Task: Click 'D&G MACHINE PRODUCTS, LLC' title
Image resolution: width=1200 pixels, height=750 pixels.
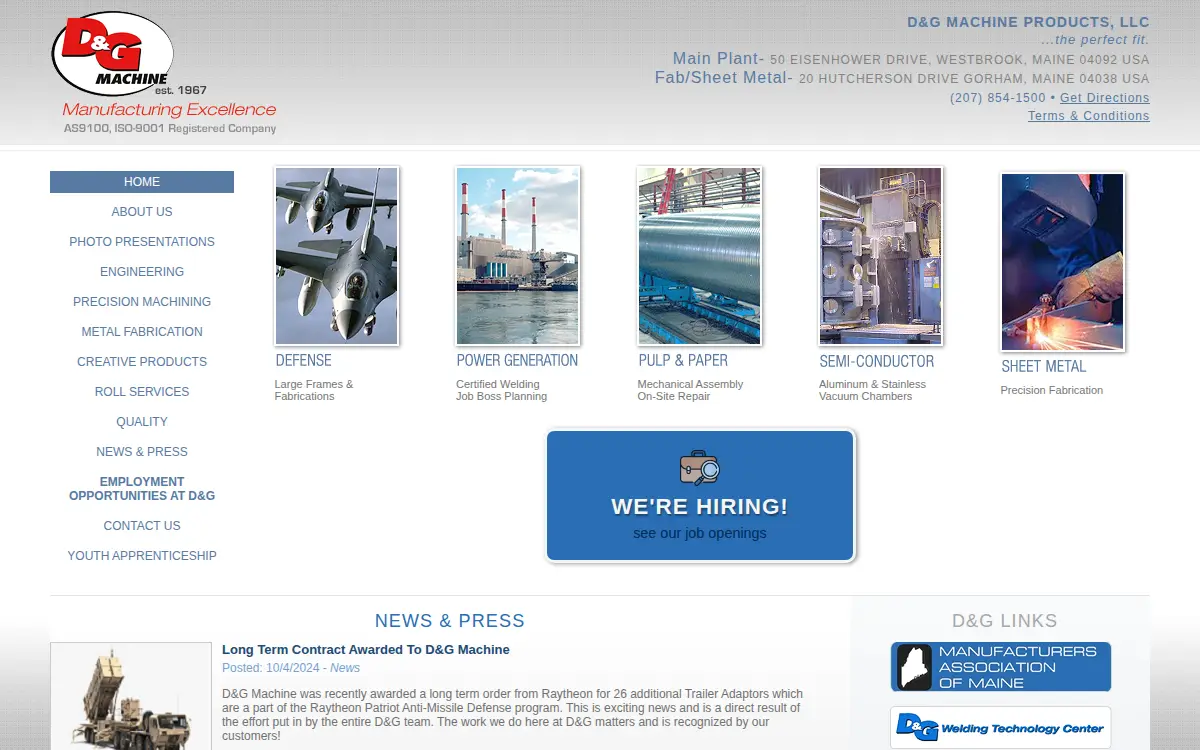Action: point(1028,22)
